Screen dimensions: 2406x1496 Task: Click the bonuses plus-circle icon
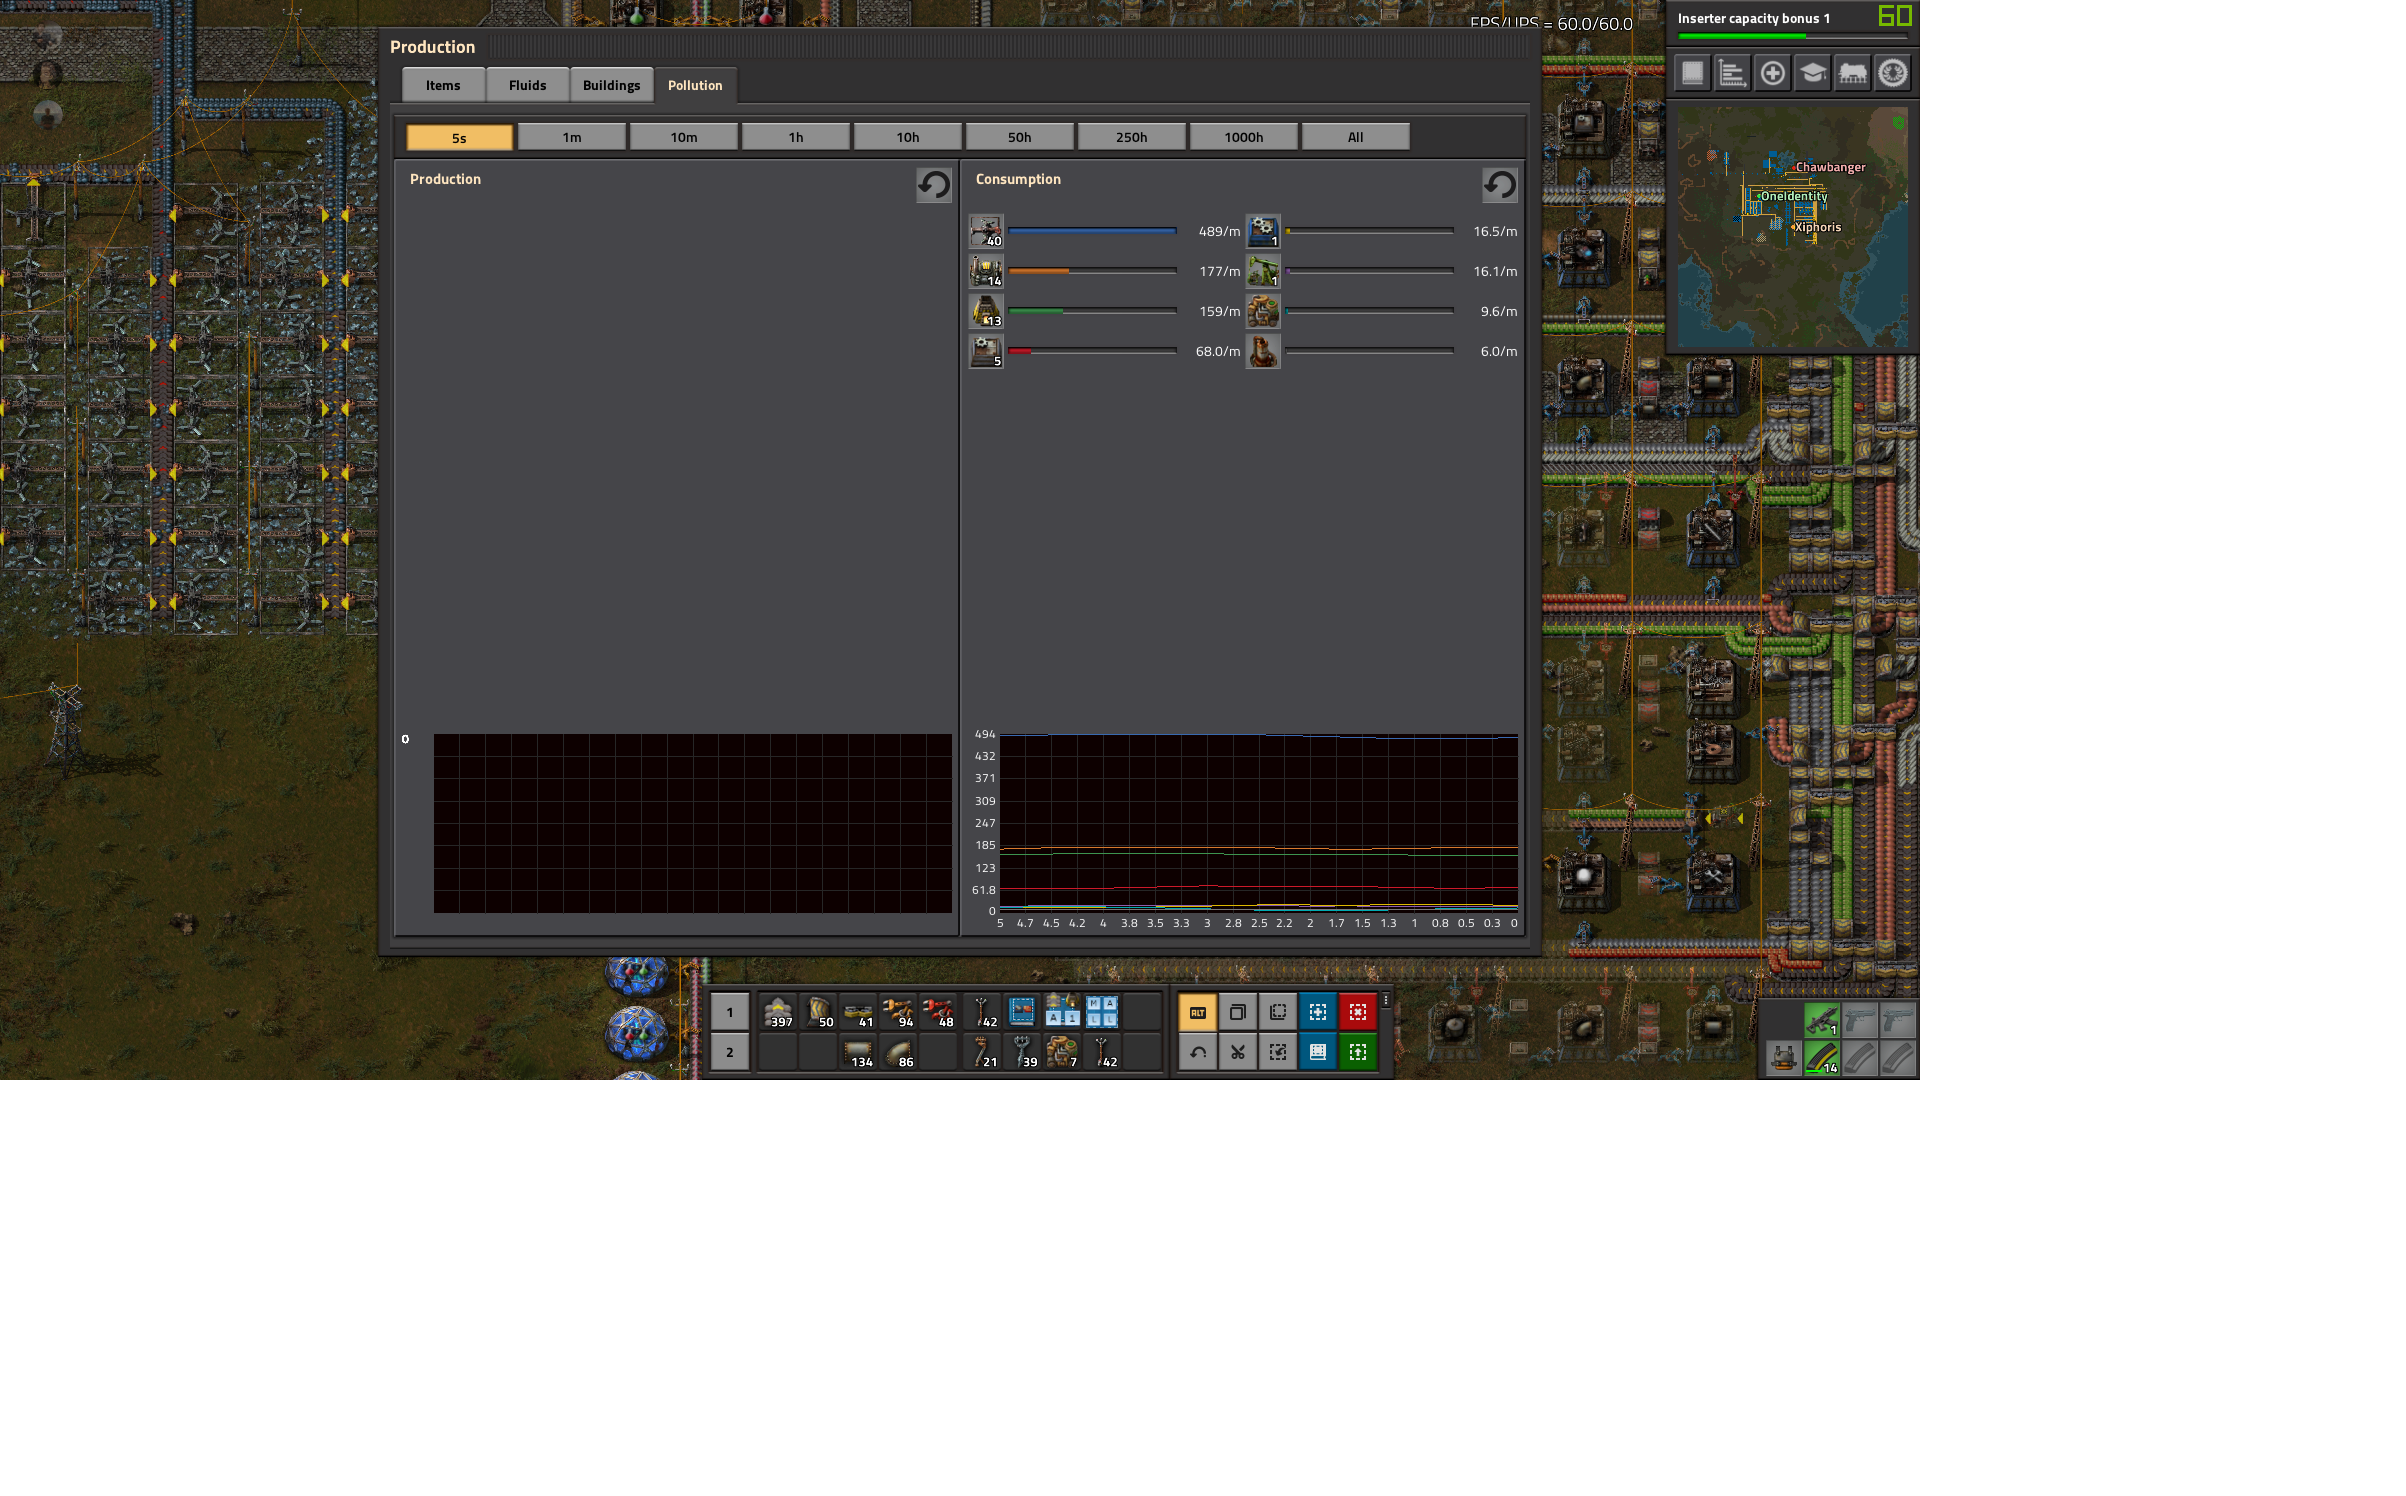click(1772, 73)
